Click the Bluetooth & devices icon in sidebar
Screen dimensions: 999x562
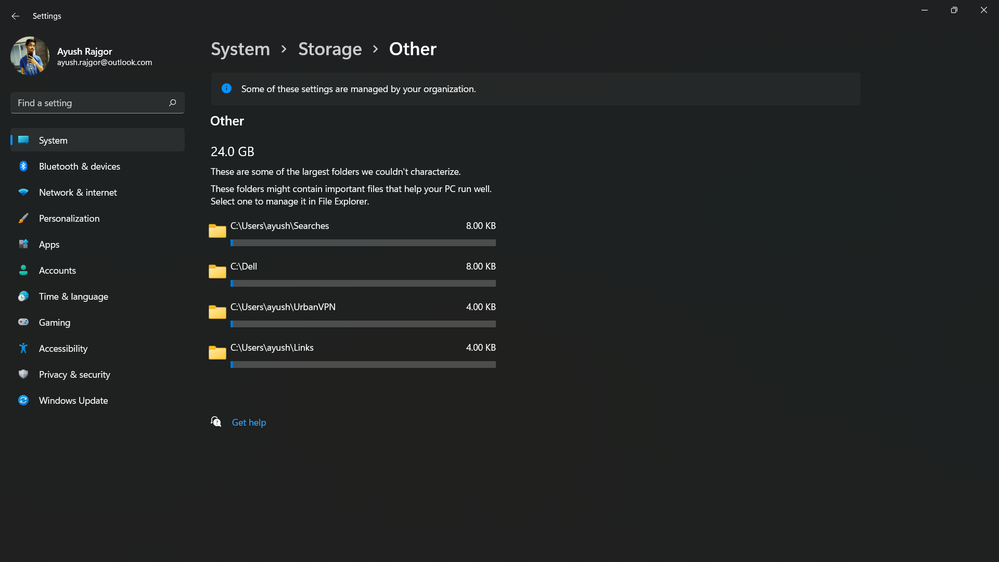pos(23,167)
